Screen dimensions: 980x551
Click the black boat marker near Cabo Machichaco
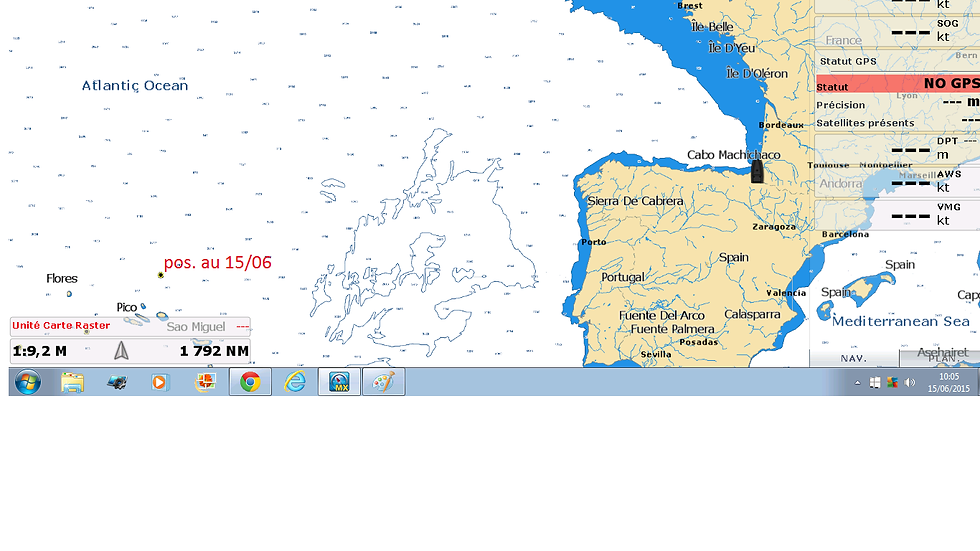point(757,171)
